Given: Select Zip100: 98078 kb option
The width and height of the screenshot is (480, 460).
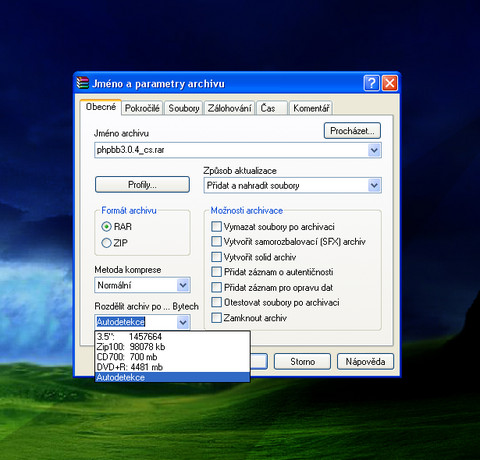Looking at the screenshot, I should pyautogui.click(x=172, y=347).
